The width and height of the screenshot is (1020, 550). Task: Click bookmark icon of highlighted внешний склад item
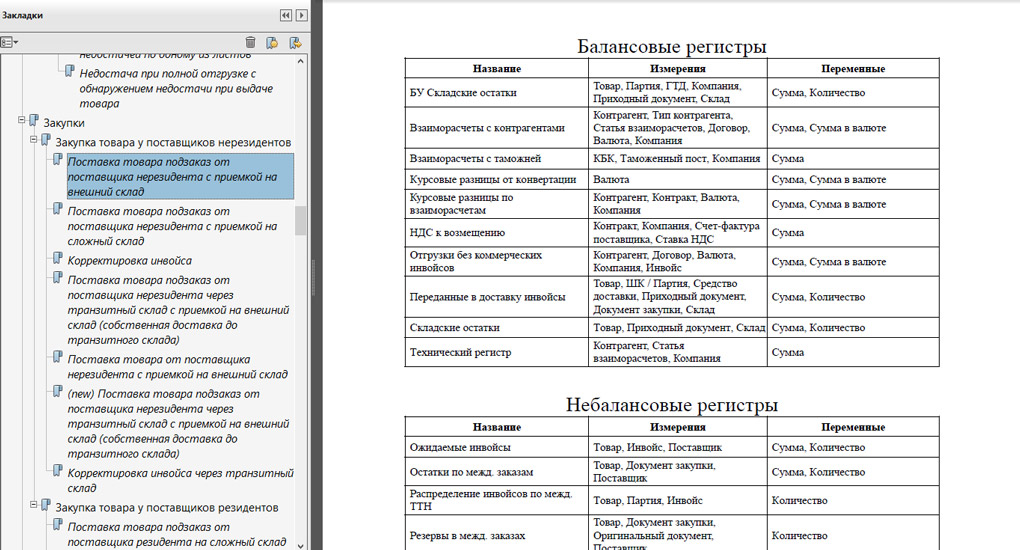click(x=58, y=159)
